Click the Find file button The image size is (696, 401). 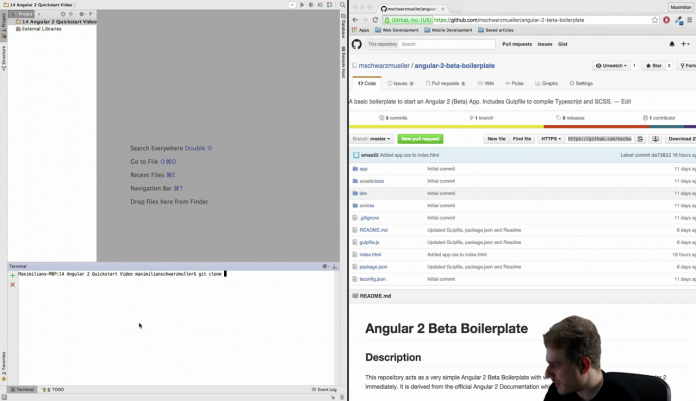pos(522,139)
